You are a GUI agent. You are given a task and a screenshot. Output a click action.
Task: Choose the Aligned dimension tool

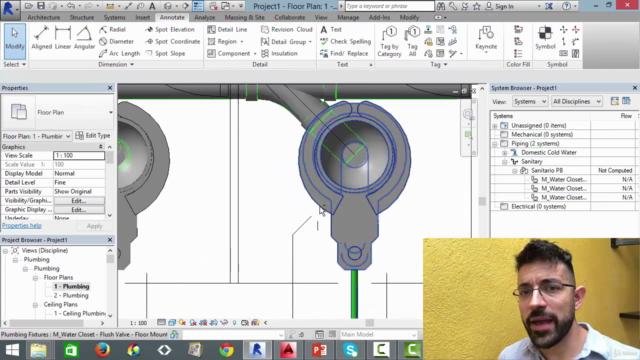tap(41, 38)
